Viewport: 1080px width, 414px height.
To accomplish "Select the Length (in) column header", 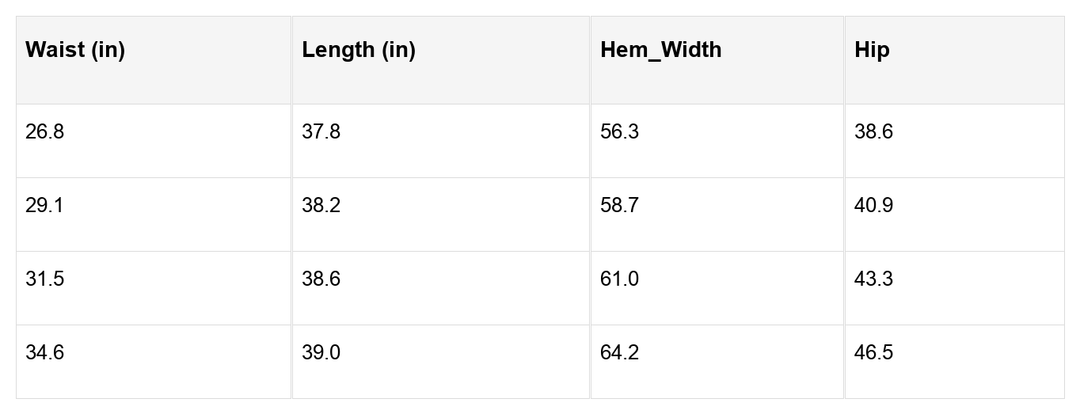I will pos(358,50).
